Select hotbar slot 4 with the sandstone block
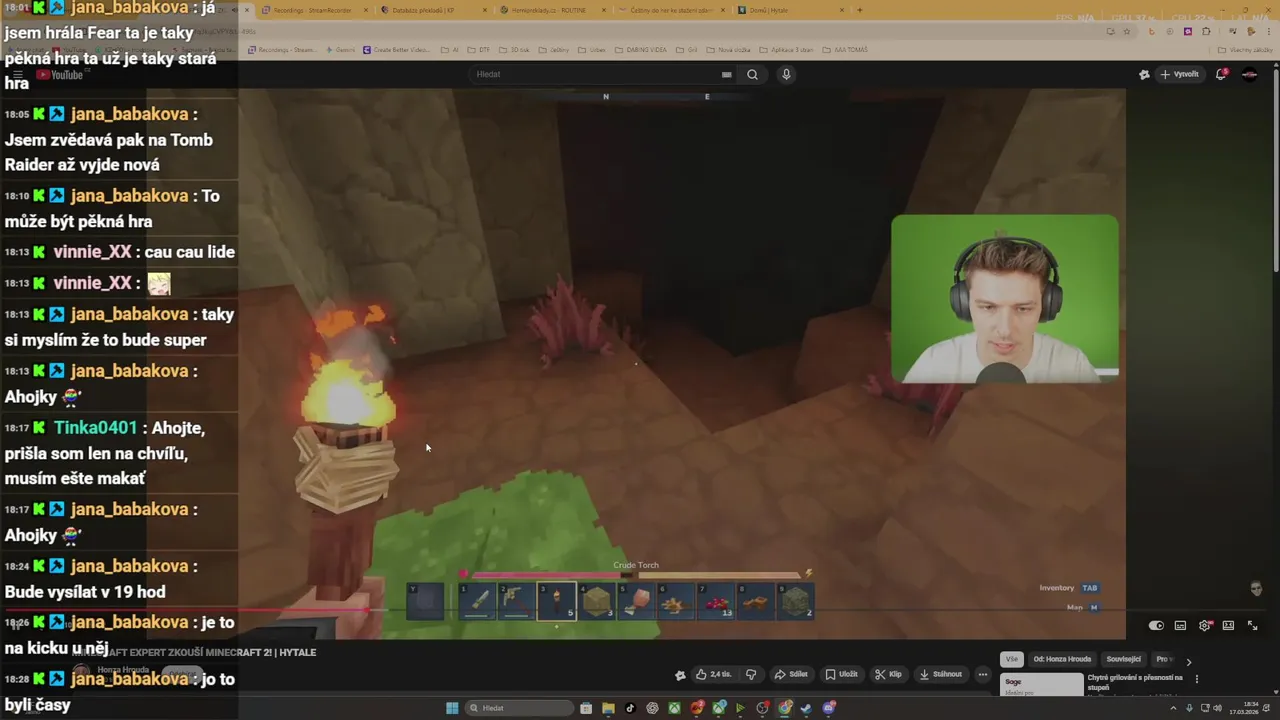The image size is (1280, 720). pos(597,601)
